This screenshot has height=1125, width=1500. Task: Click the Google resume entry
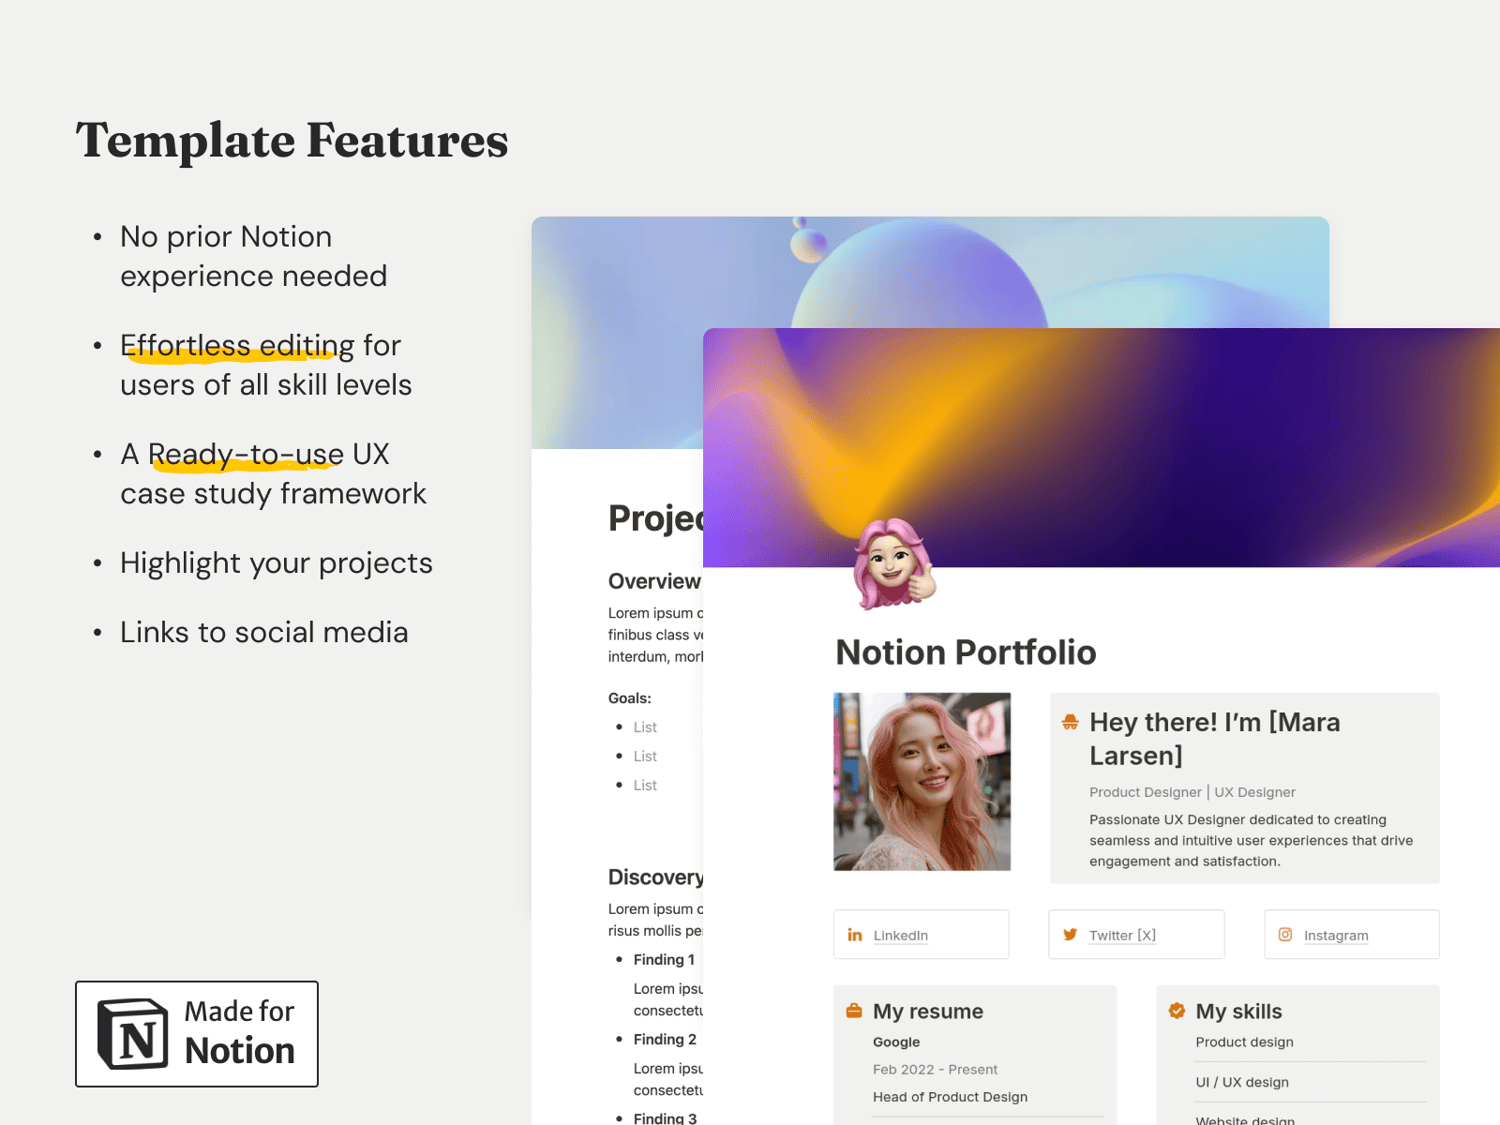pos(896,1042)
